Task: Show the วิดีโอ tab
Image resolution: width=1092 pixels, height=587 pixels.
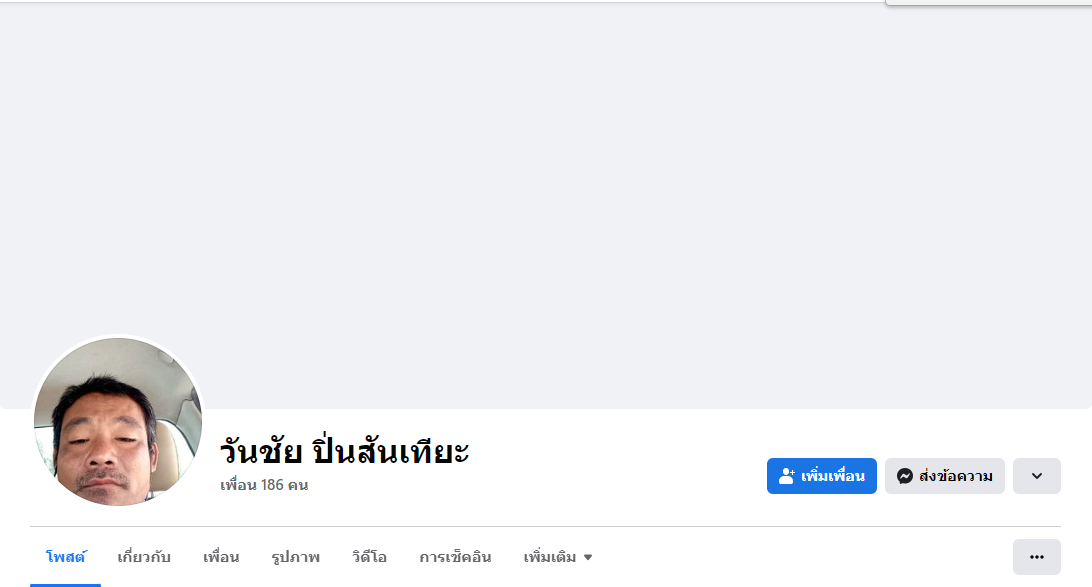Action: [x=369, y=557]
